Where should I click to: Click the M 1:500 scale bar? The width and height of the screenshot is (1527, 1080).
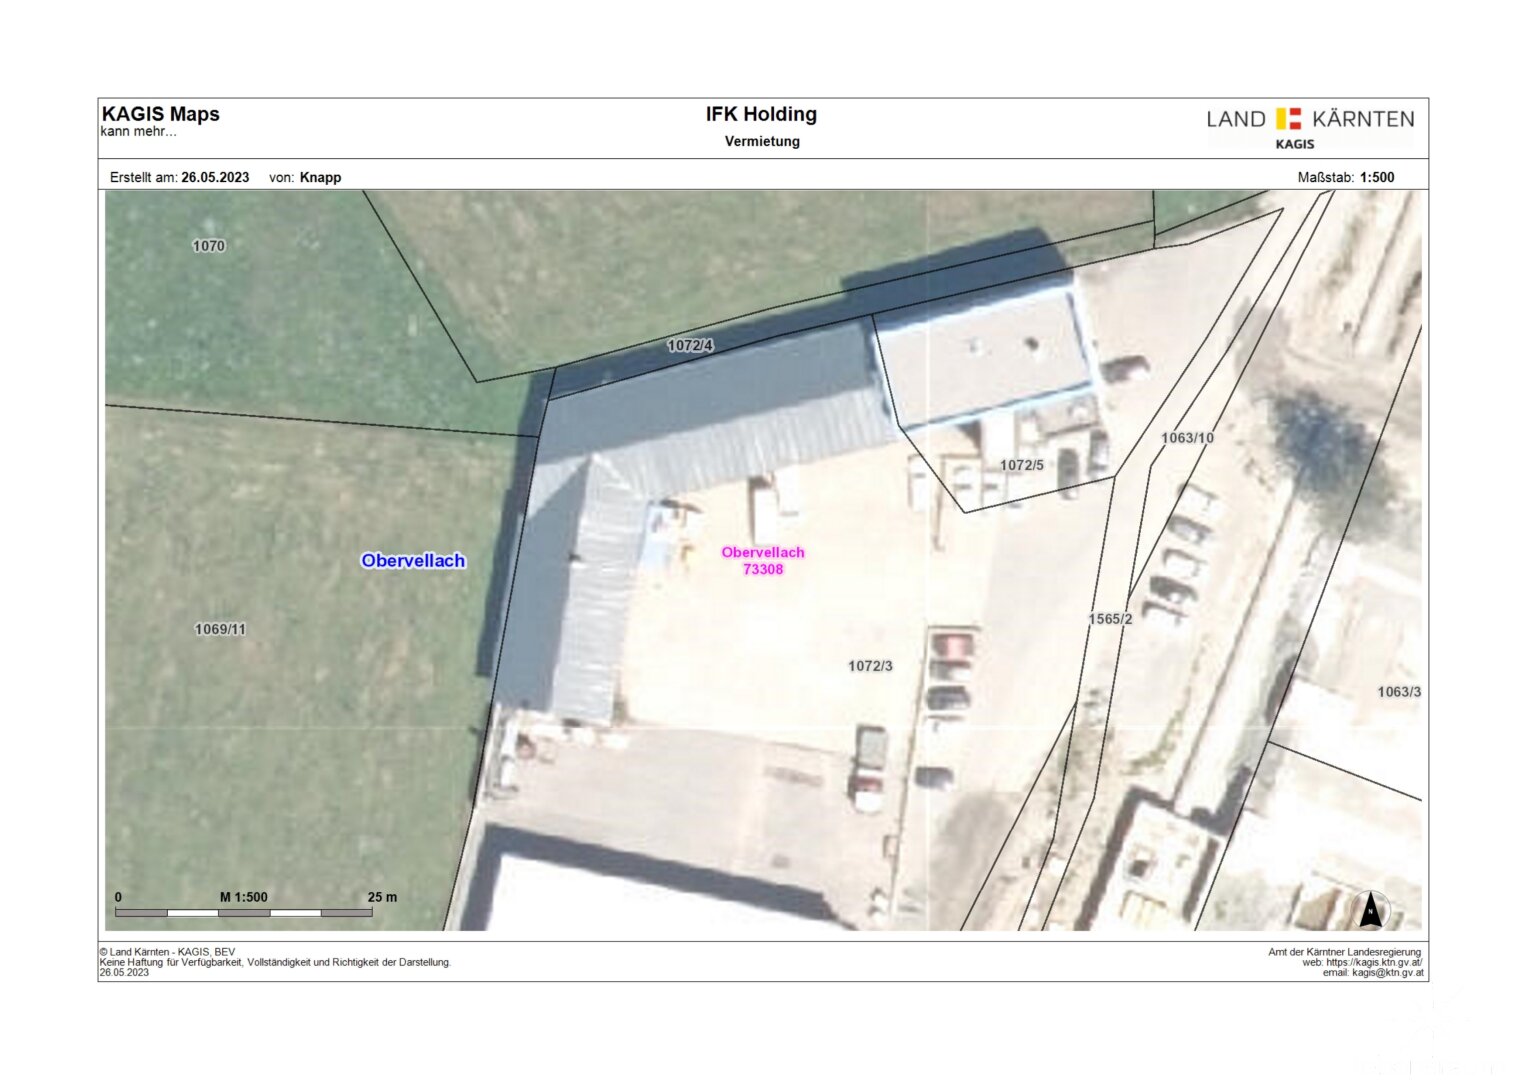[244, 911]
